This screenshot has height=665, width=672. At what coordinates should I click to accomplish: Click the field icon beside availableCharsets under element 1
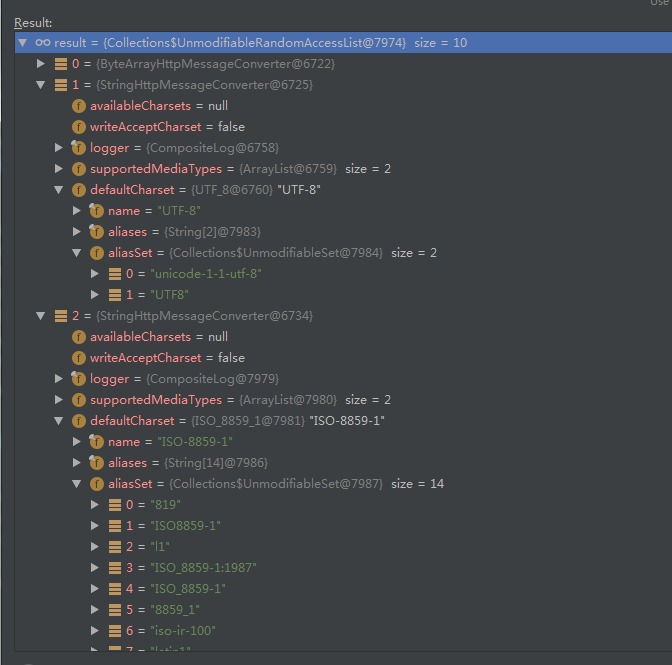(x=79, y=106)
